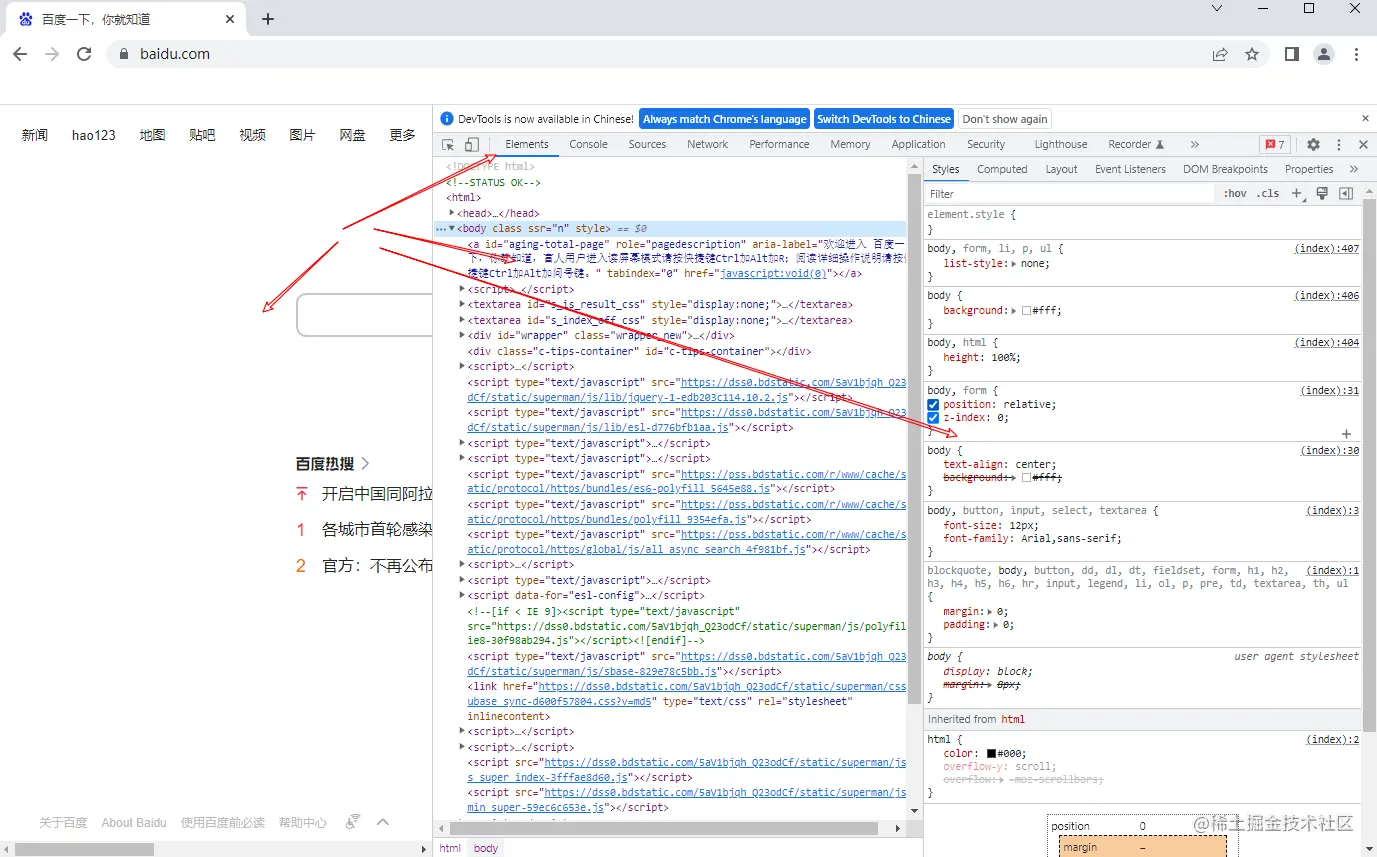Click the 百度热搜 arrow

(365, 464)
